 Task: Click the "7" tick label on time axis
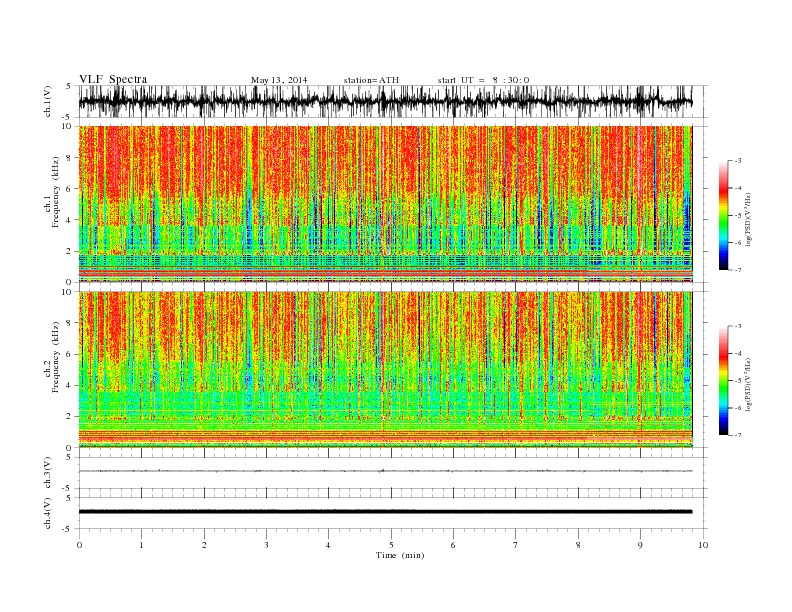click(516, 545)
